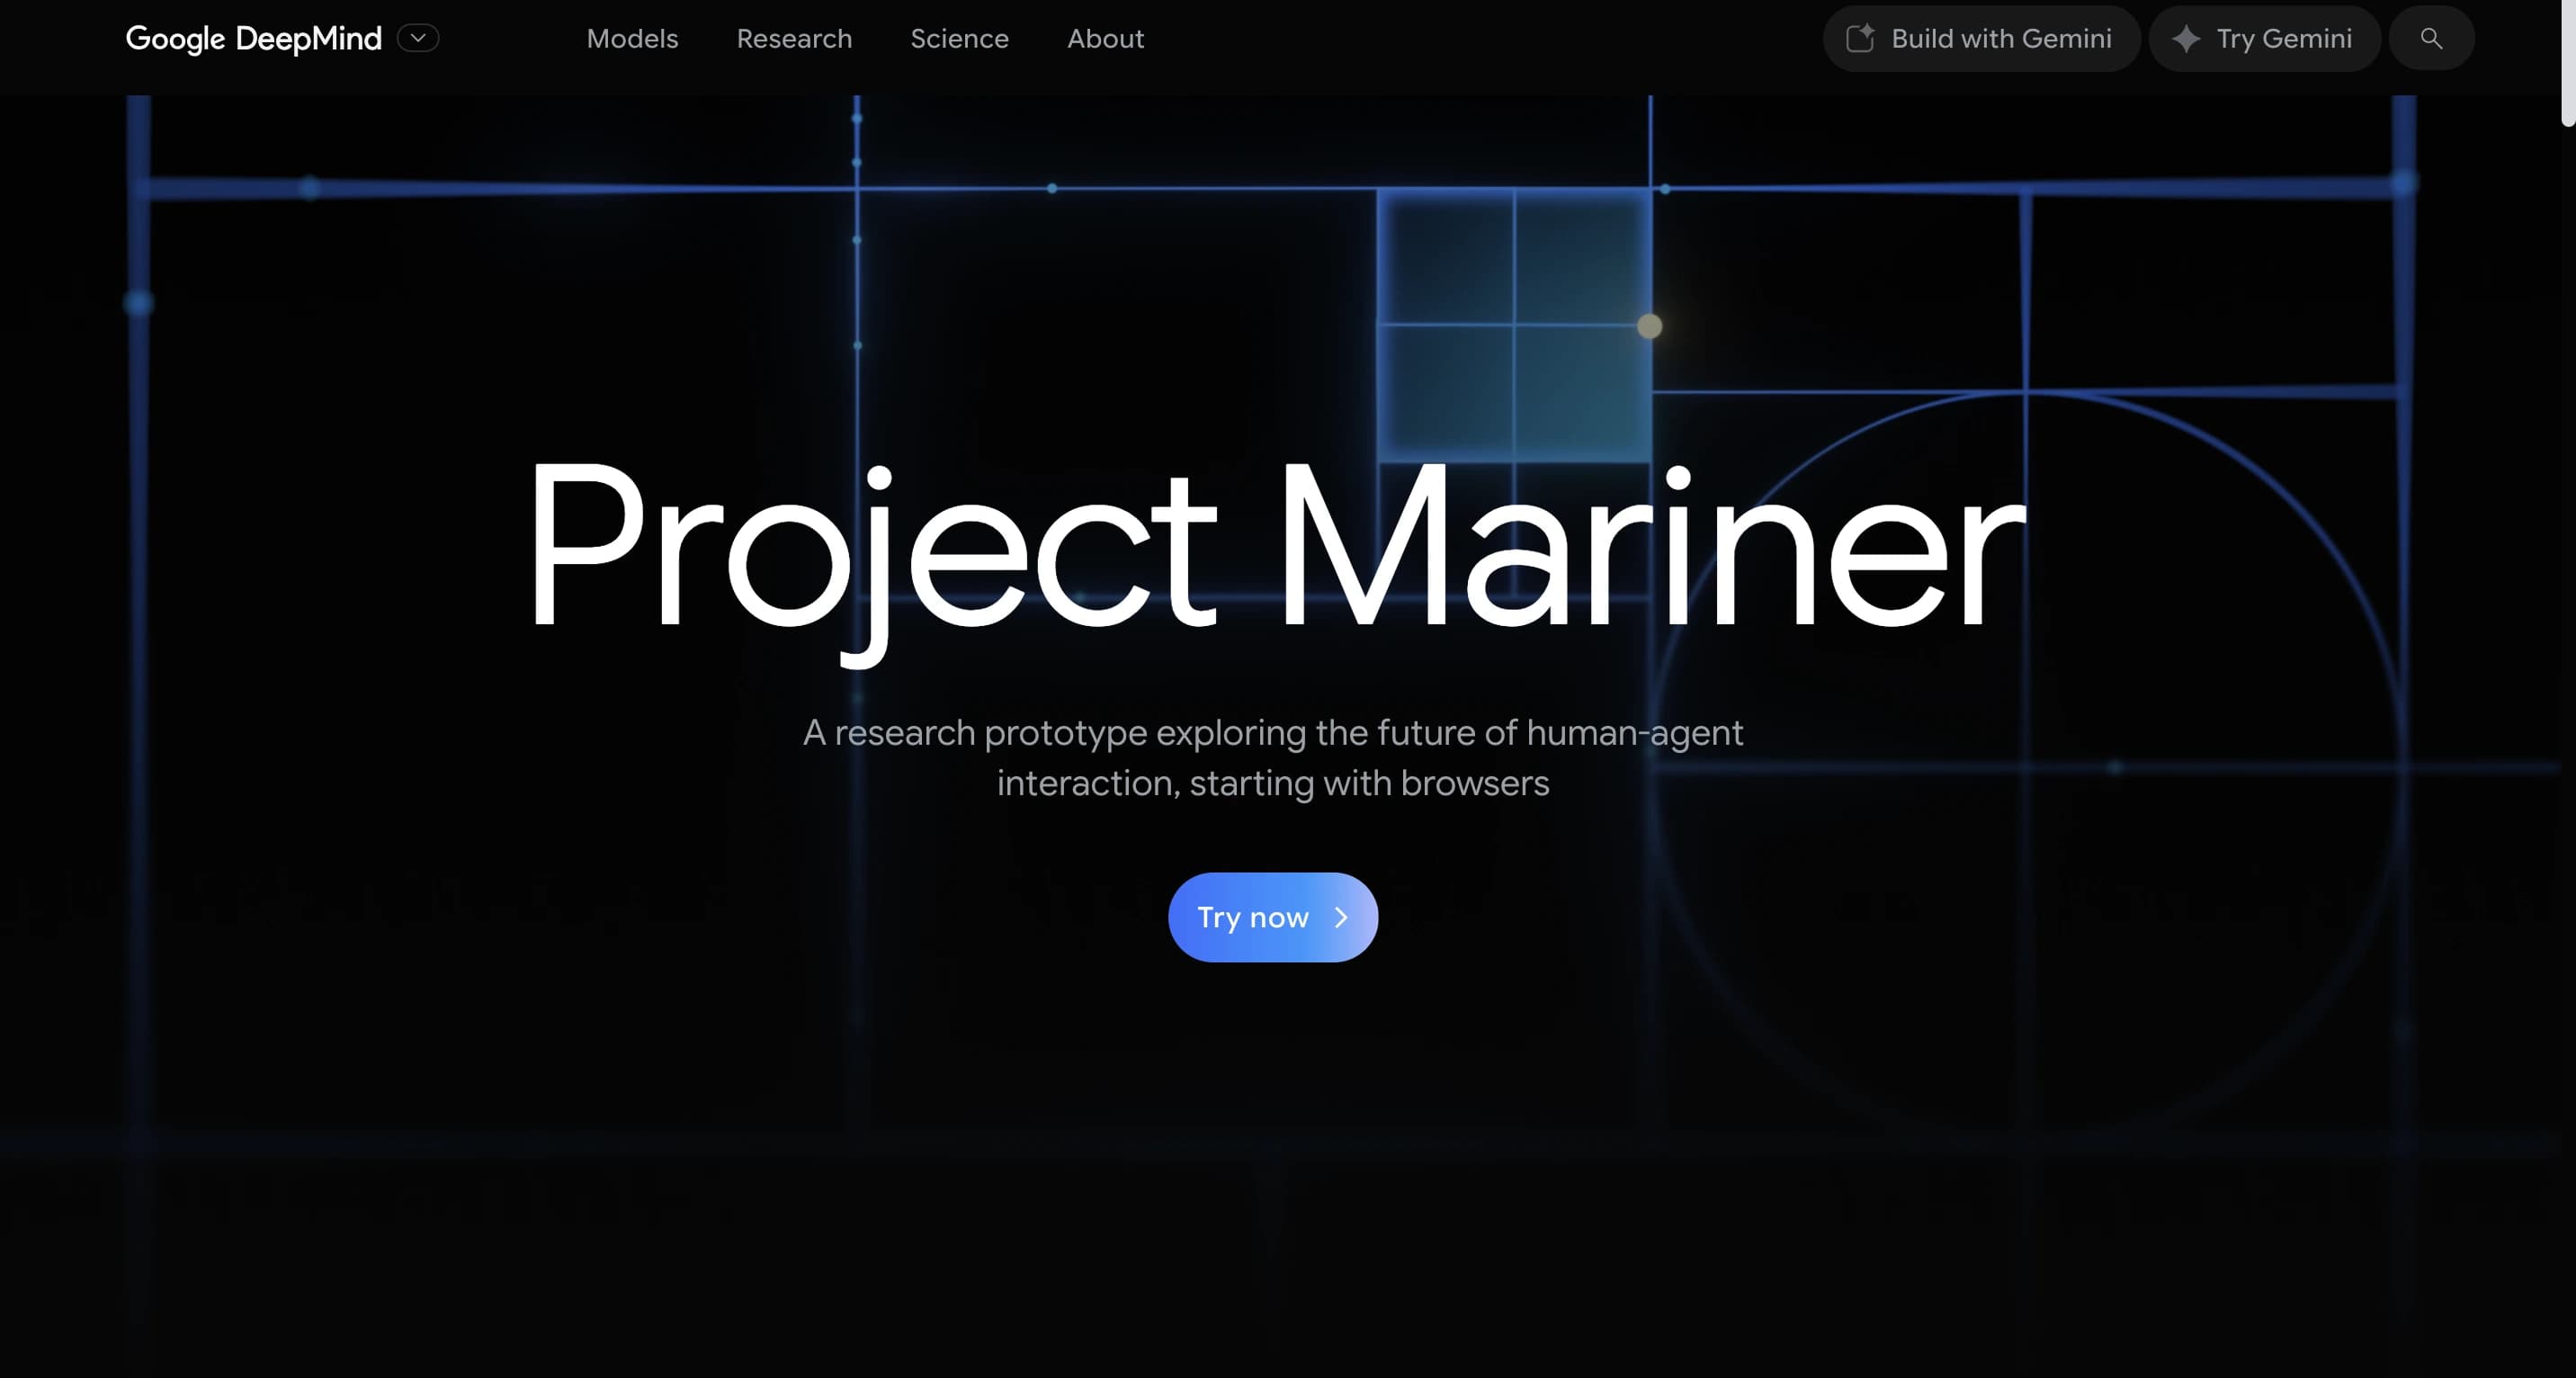Select the Science navigation item
The height and width of the screenshot is (1378, 2576).
pos(959,38)
